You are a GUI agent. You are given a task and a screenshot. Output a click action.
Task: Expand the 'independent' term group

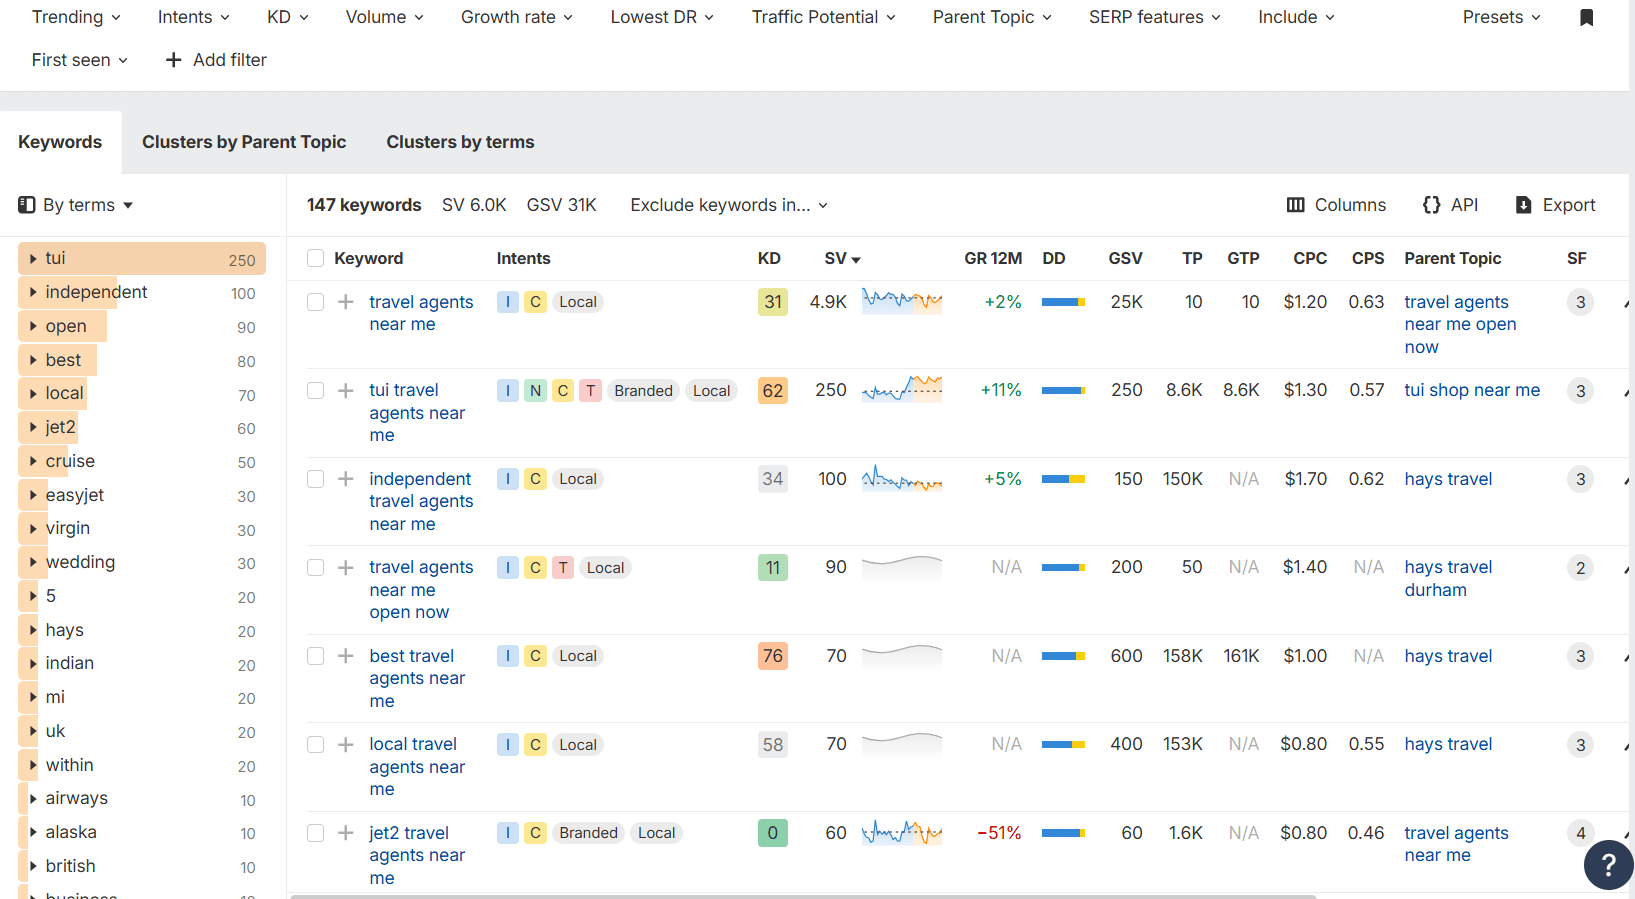pos(33,292)
